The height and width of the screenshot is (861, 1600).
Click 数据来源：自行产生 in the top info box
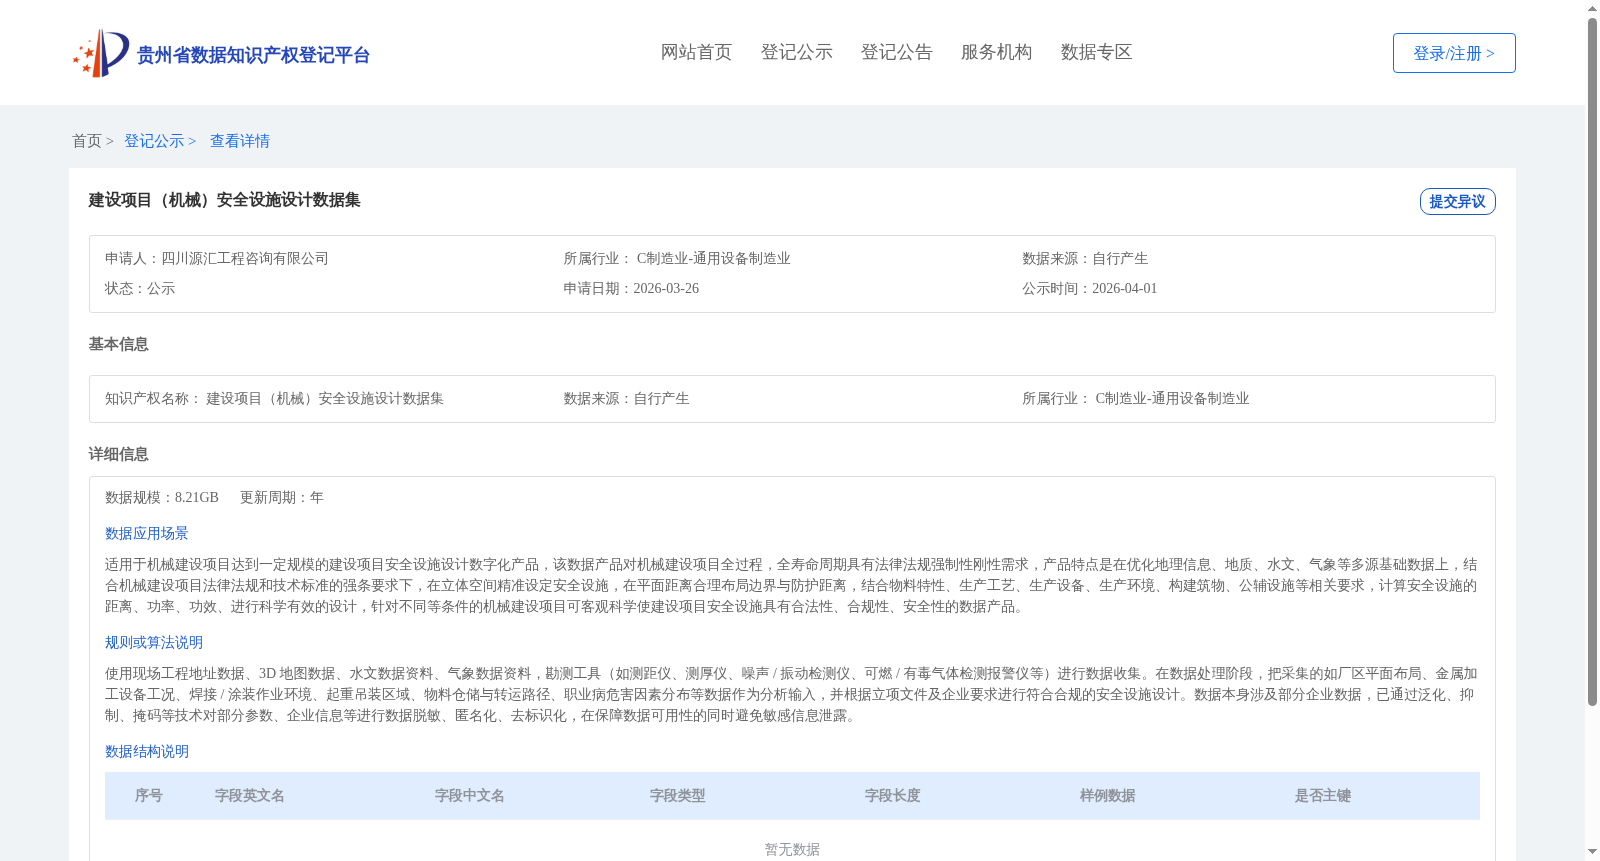[x=1085, y=258]
